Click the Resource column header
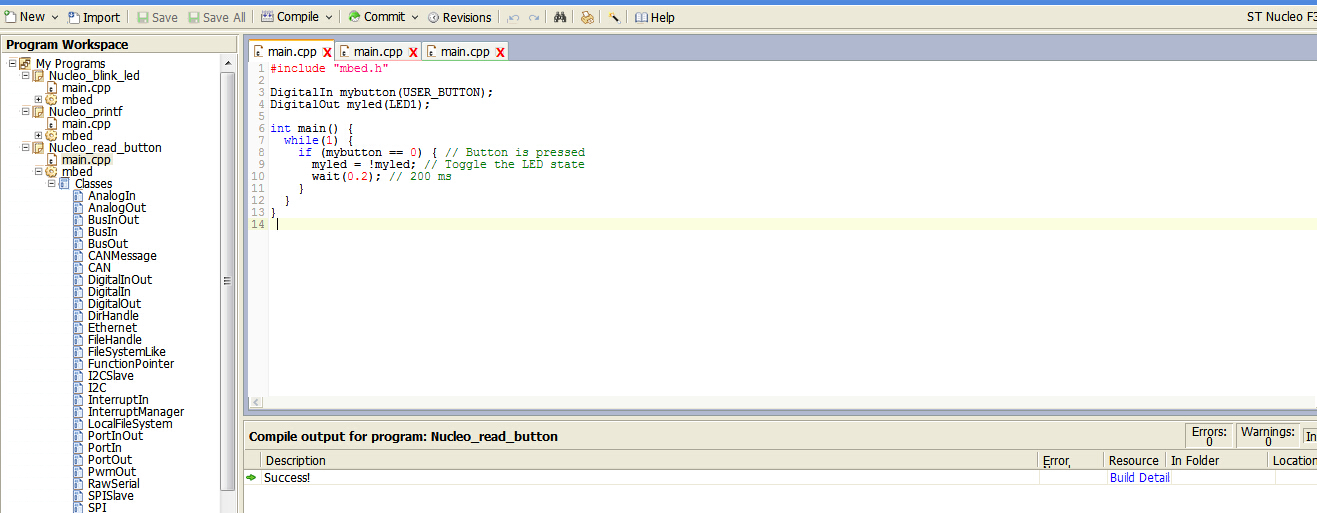The height and width of the screenshot is (513, 1317). [1134, 461]
